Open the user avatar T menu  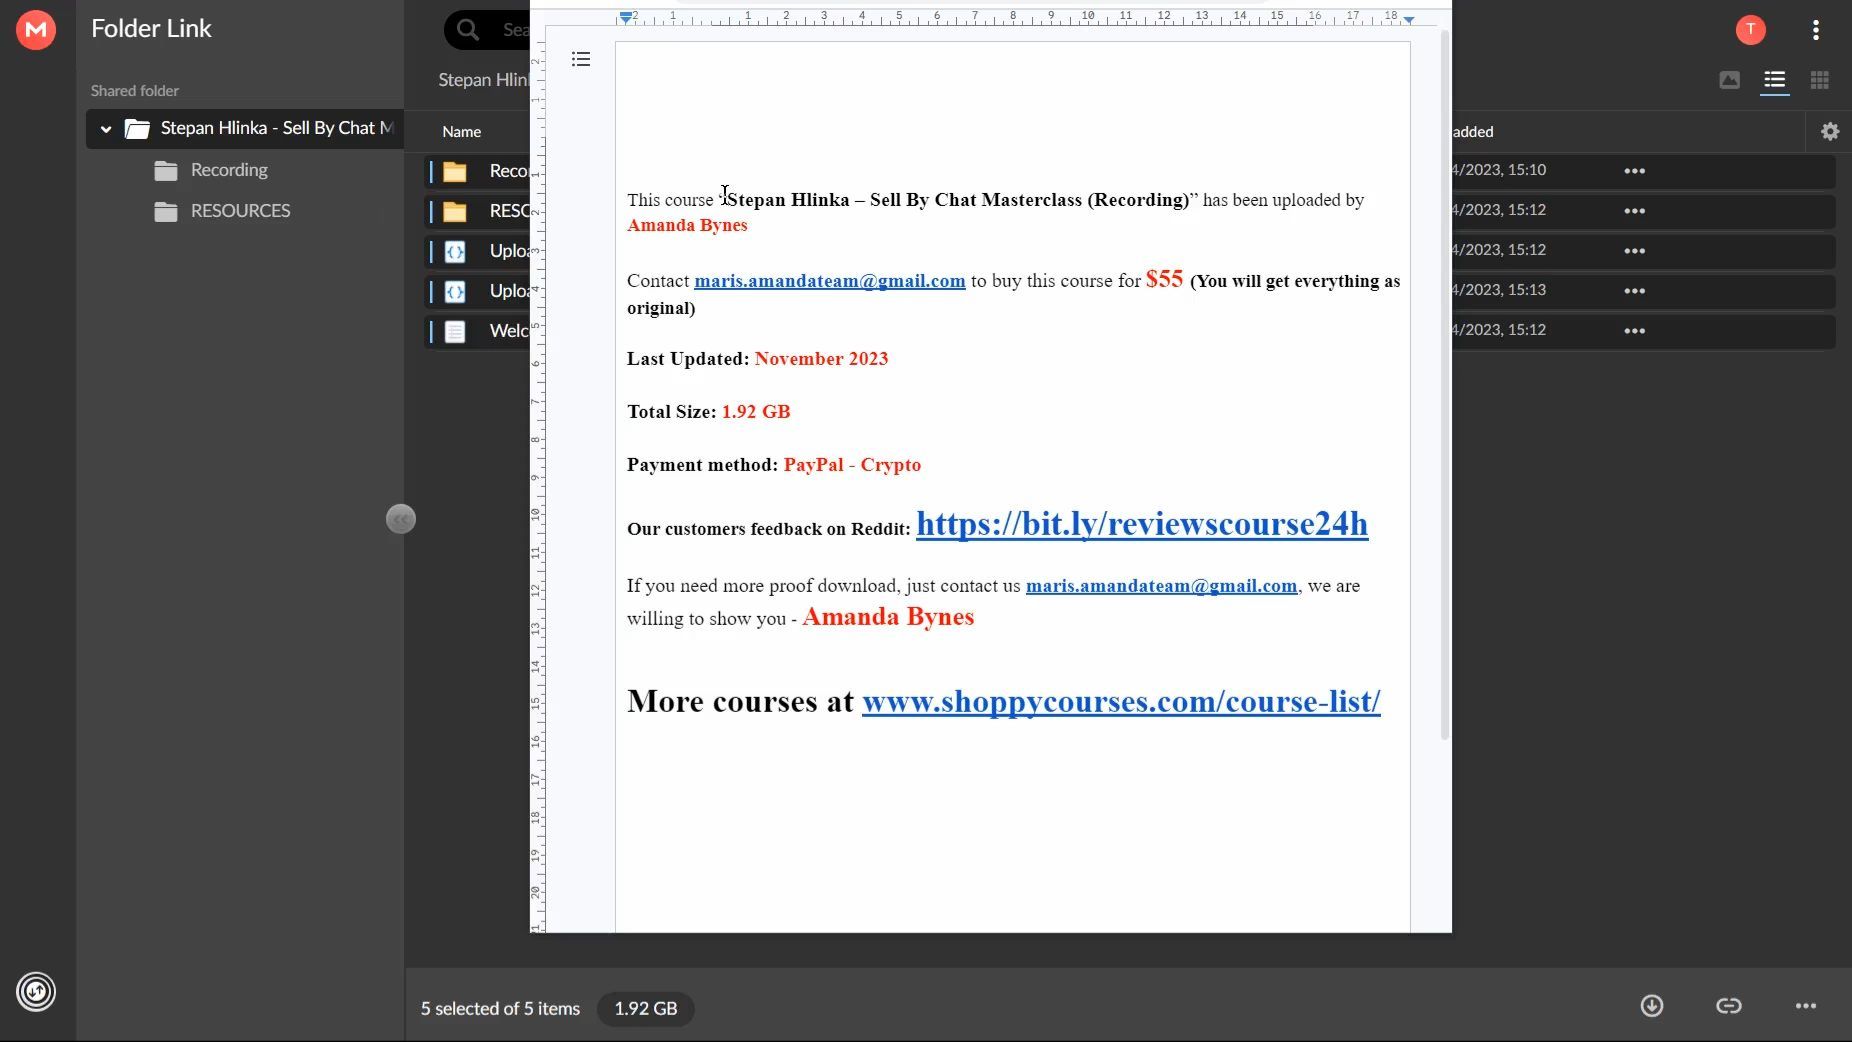(1750, 30)
